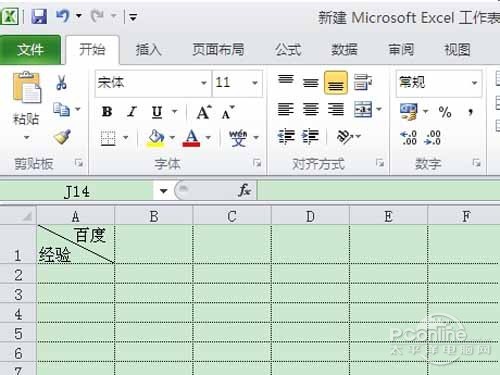The width and height of the screenshot is (500, 375).
Task: Toggle Bold formatting
Action: [x=107, y=112]
